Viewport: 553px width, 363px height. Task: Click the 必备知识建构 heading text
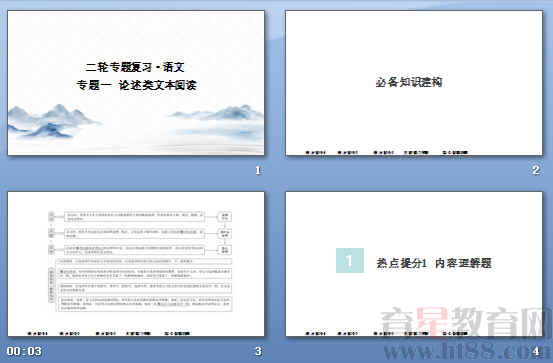[409, 82]
